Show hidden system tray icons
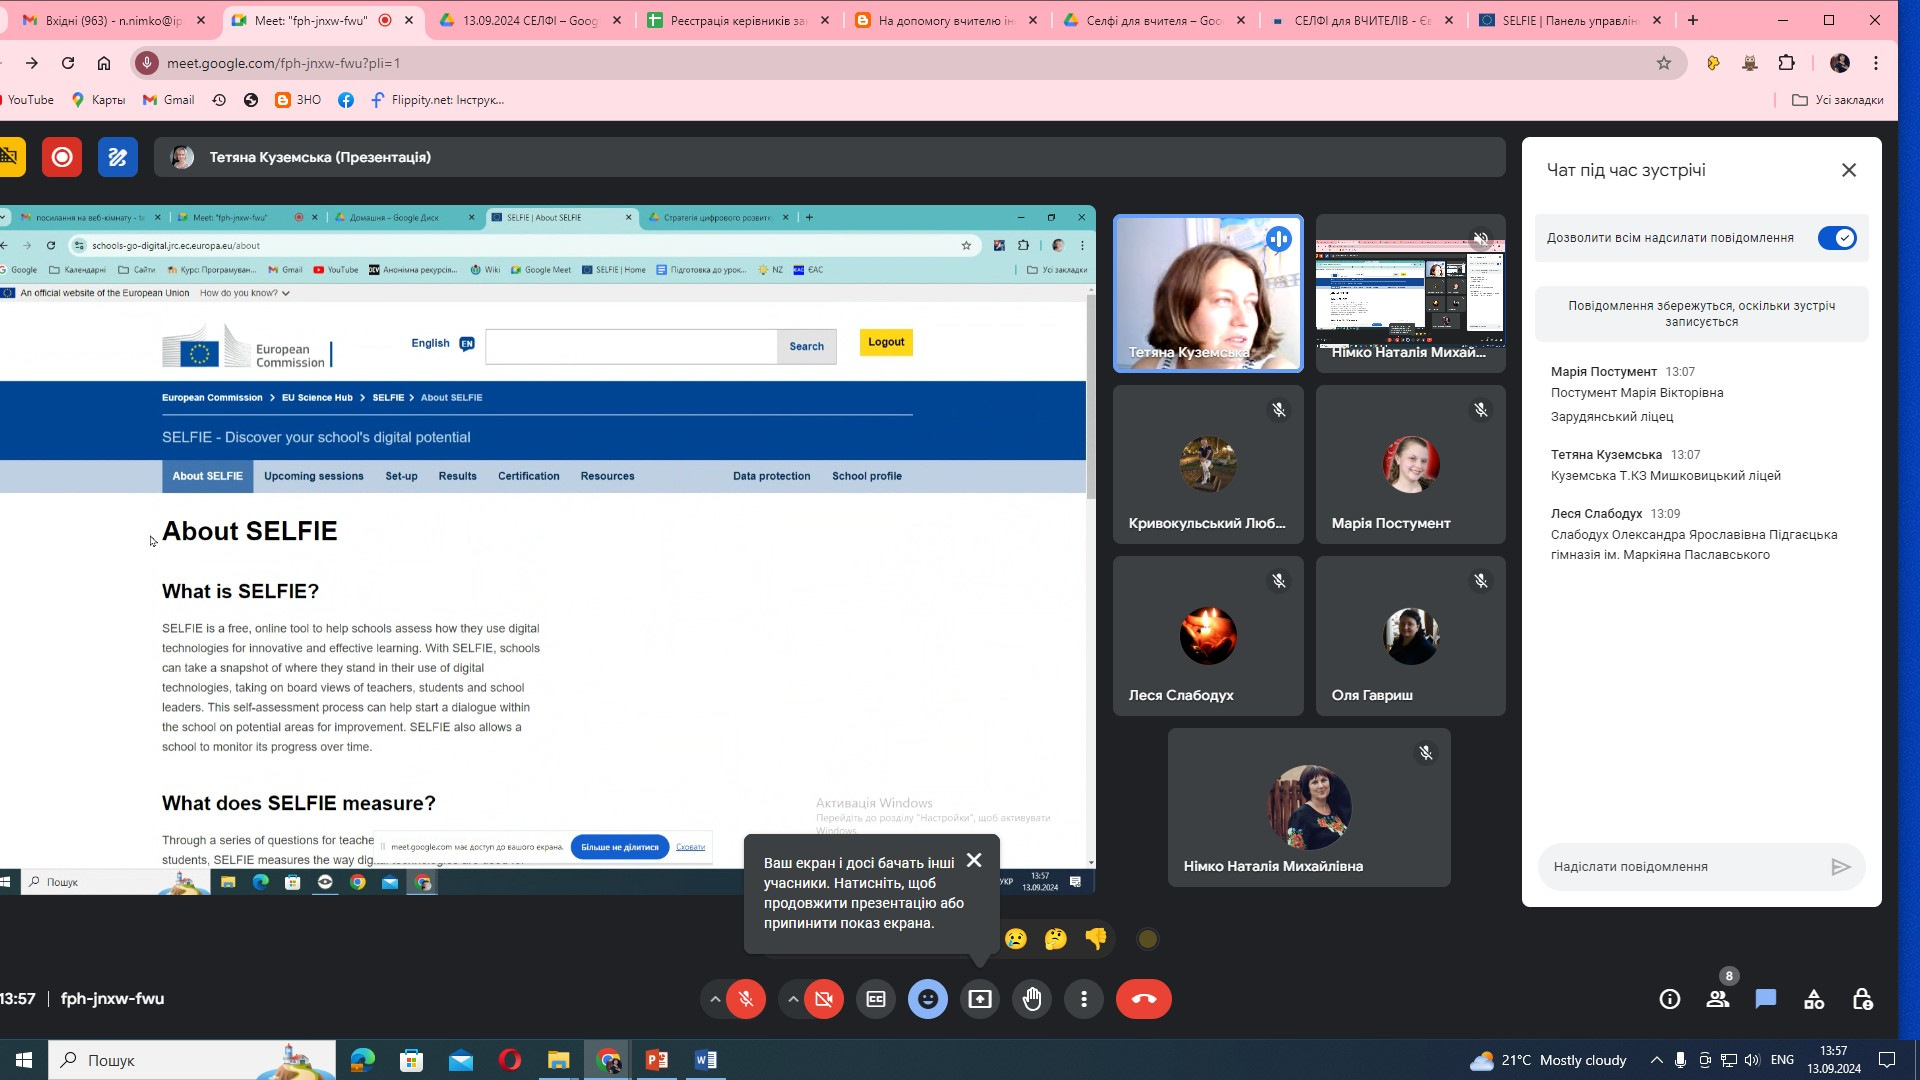 [x=1657, y=1060]
